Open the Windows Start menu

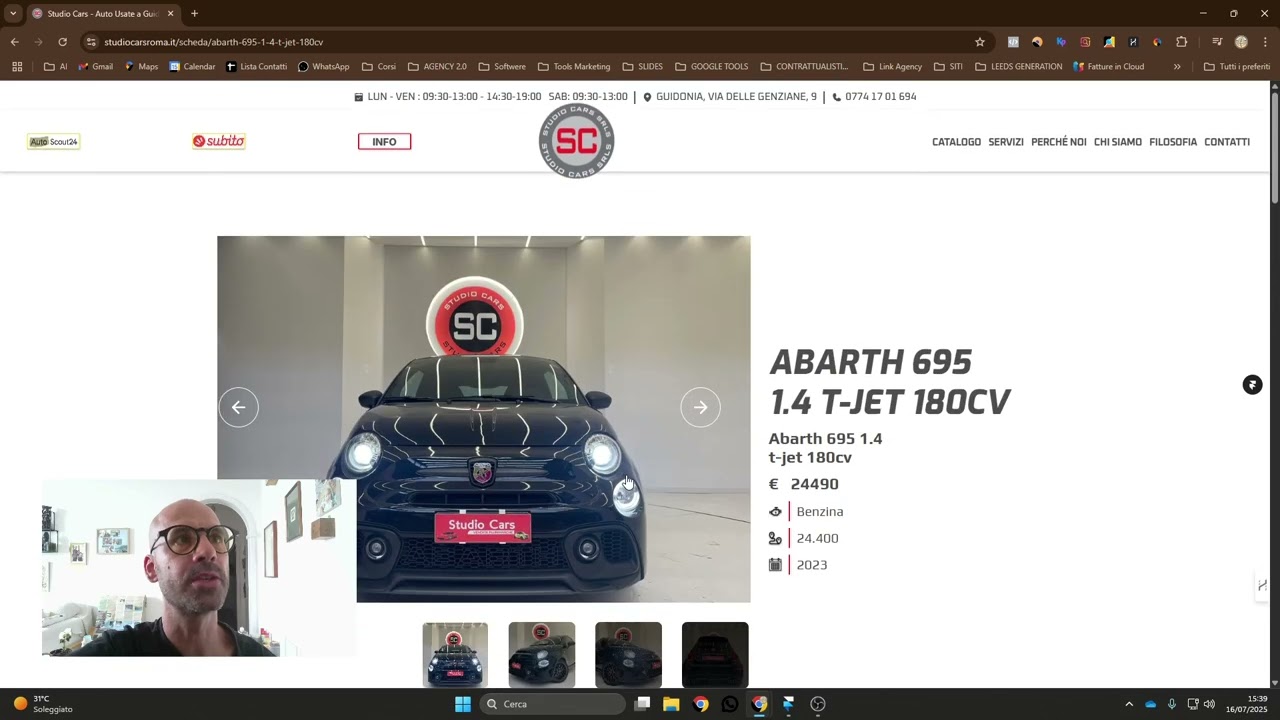pos(463,704)
